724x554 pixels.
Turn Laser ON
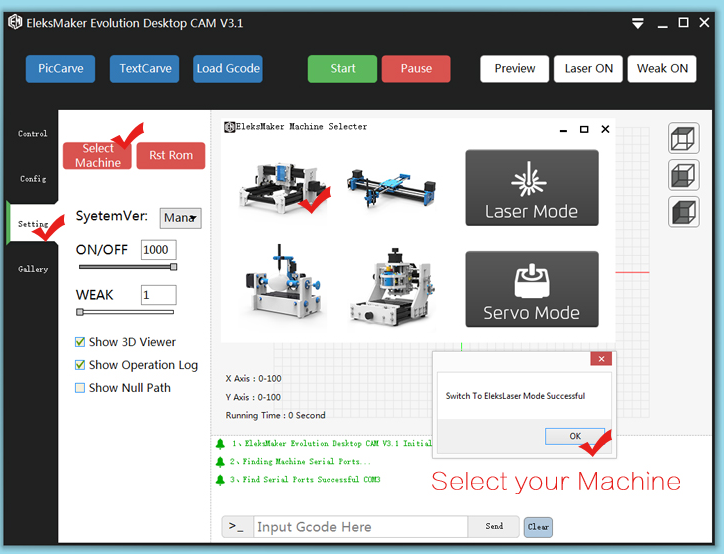point(588,69)
